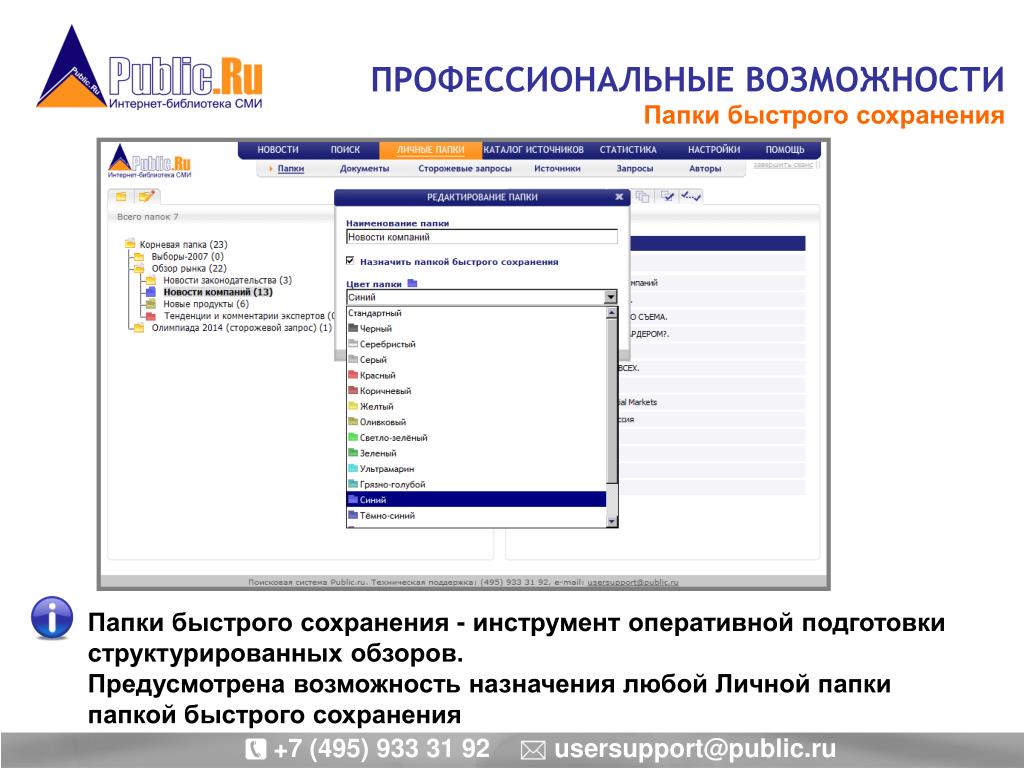Switch to Авторы submenu tab
This screenshot has height=768, width=1024.
point(705,168)
